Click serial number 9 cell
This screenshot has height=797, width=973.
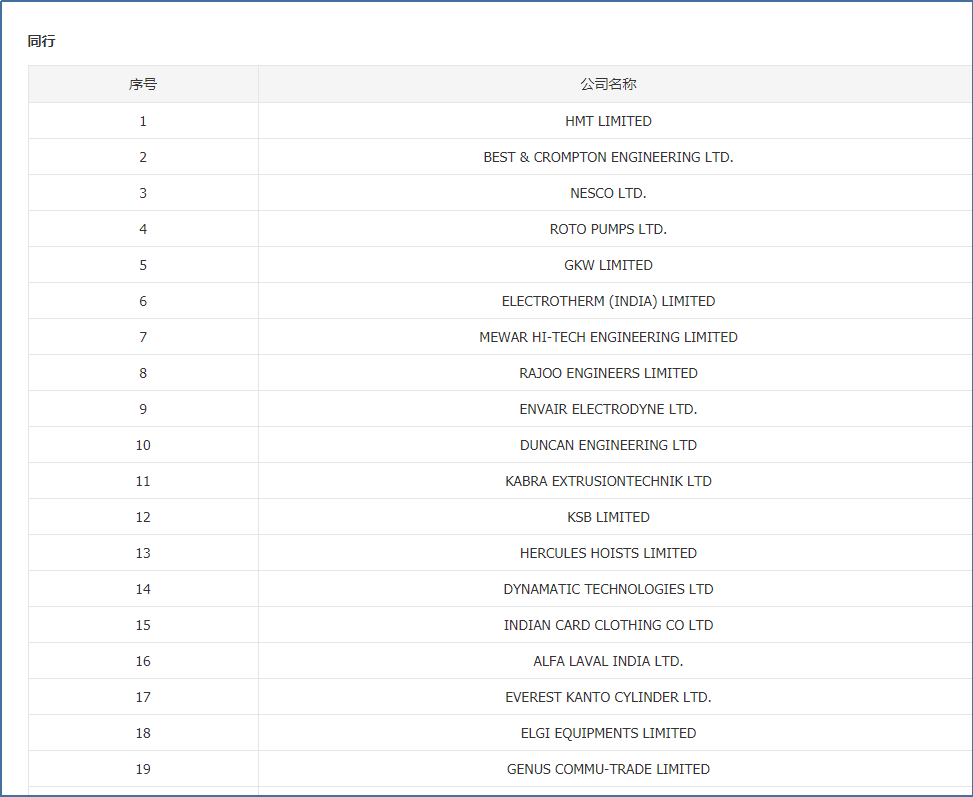pos(143,409)
